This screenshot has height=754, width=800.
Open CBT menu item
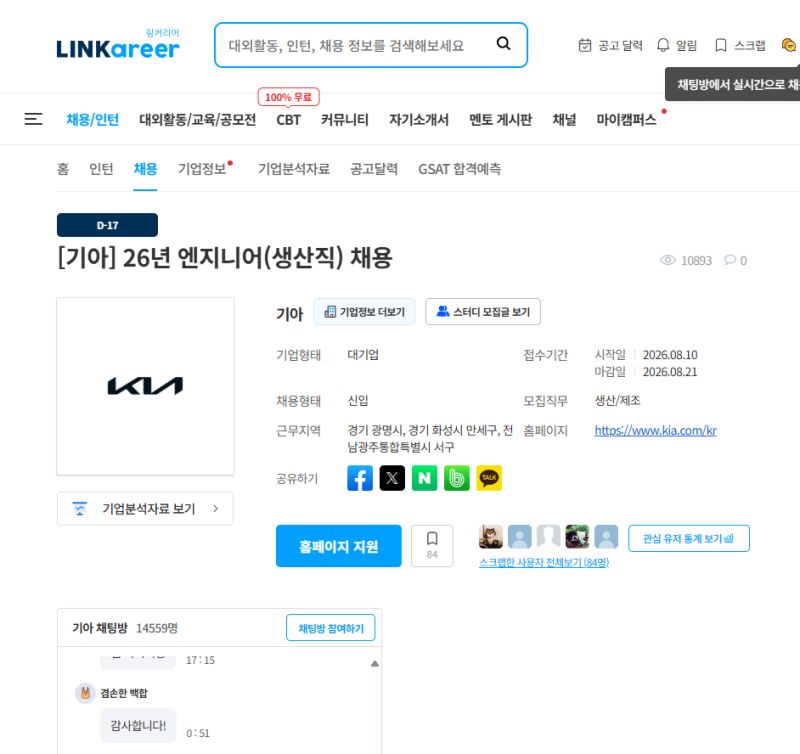coord(288,119)
